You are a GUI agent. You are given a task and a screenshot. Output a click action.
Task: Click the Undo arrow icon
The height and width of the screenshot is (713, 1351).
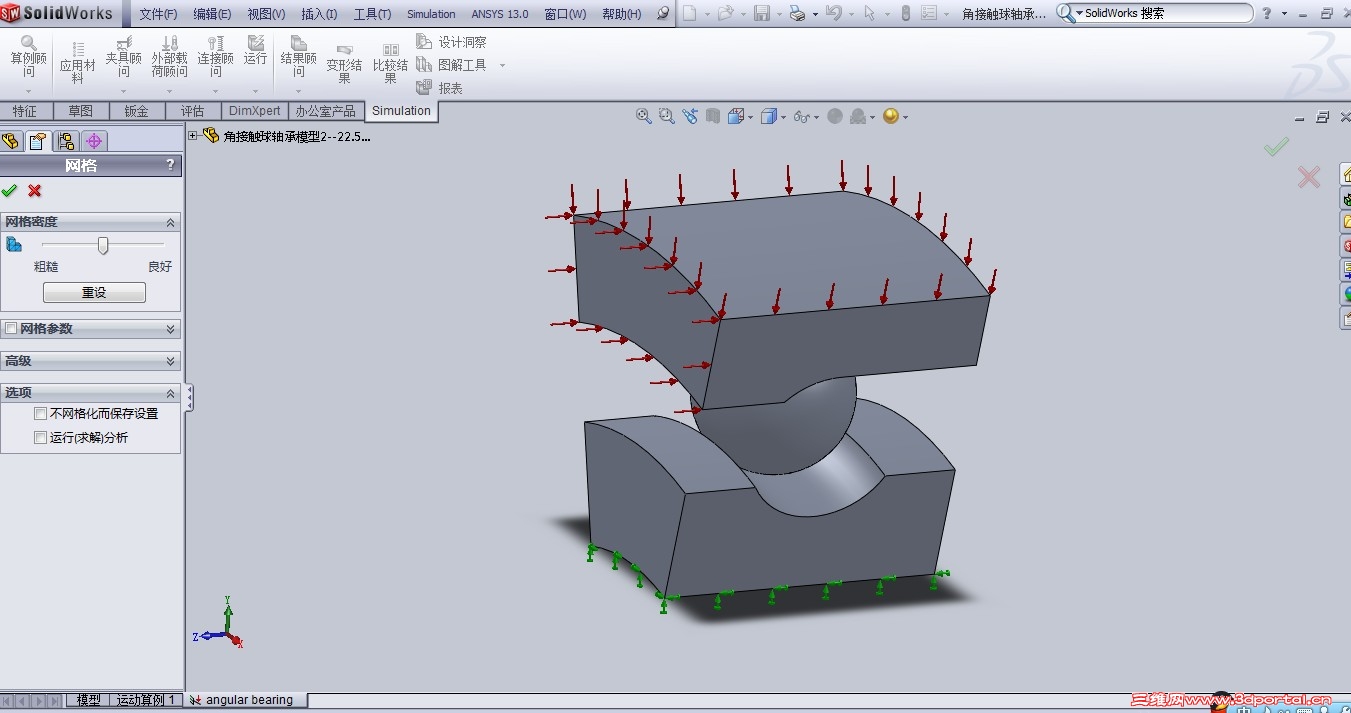pyautogui.click(x=834, y=14)
